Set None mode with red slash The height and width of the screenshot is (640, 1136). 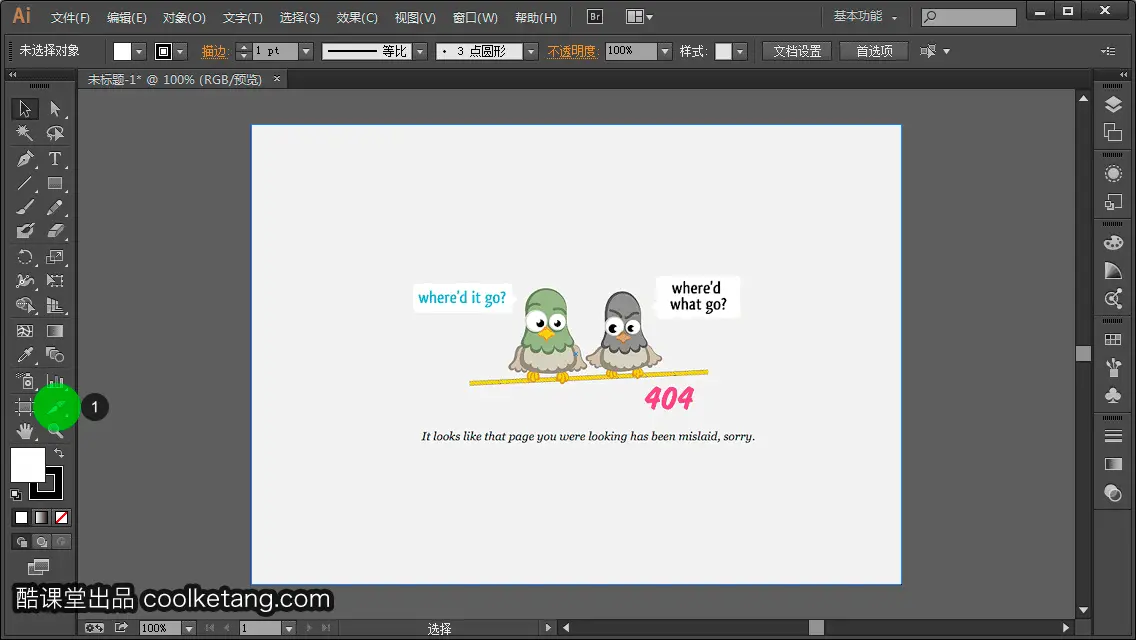[x=62, y=518]
